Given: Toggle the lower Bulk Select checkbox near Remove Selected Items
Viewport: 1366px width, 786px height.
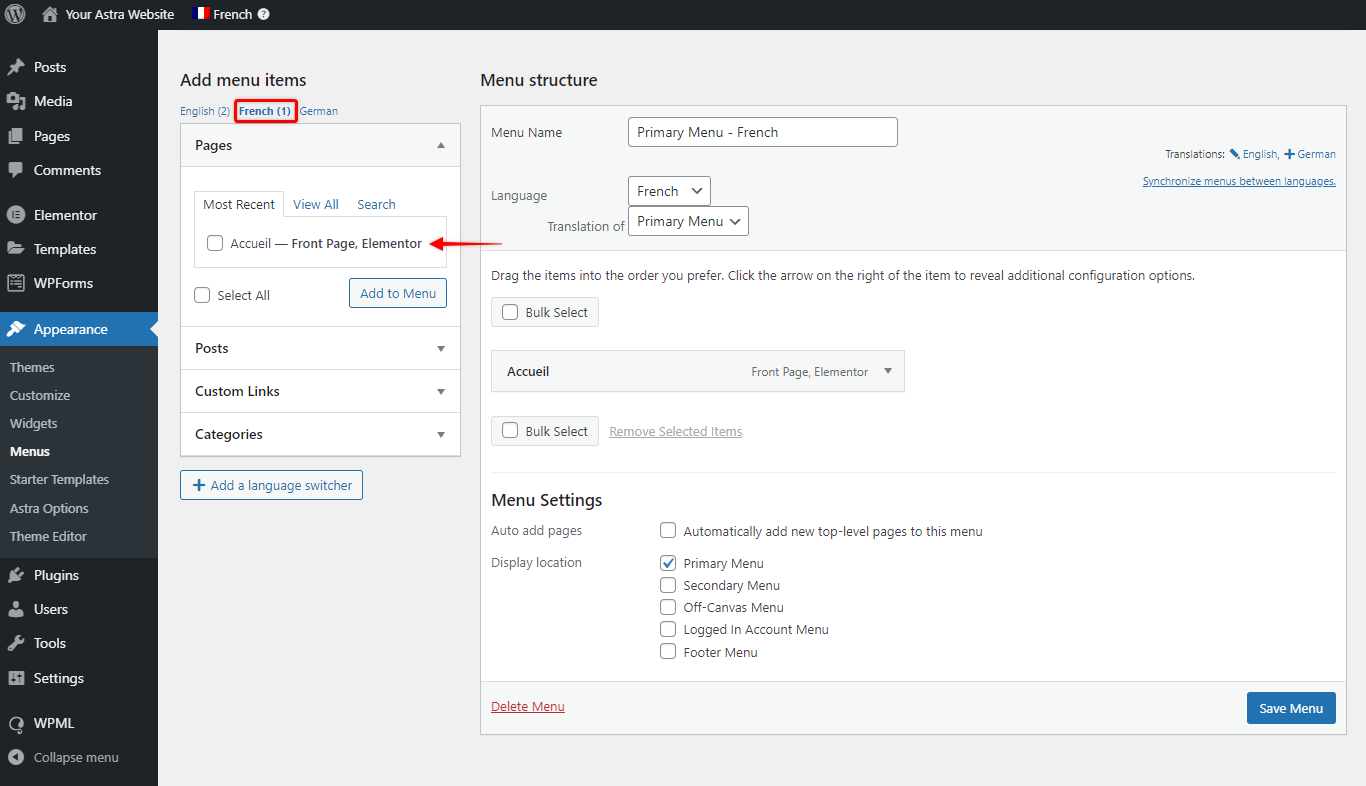Looking at the screenshot, I should pos(510,431).
